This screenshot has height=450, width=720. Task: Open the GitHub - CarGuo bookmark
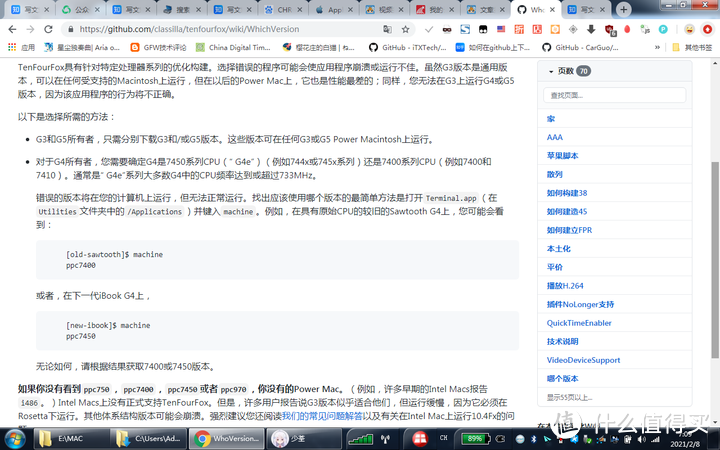[x=580, y=47]
